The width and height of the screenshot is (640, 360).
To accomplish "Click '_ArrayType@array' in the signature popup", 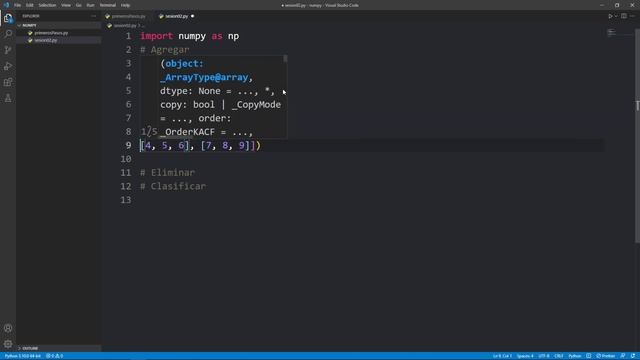I will (x=204, y=78).
